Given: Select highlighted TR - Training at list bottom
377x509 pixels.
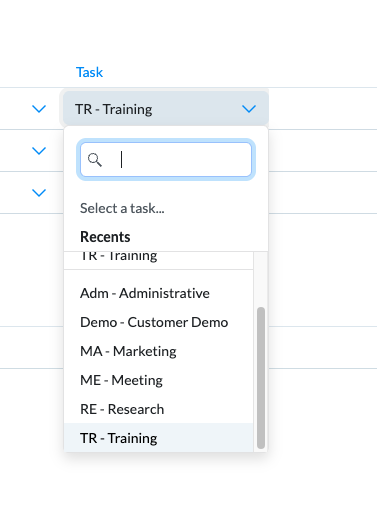Looking at the screenshot, I should pos(159,438).
